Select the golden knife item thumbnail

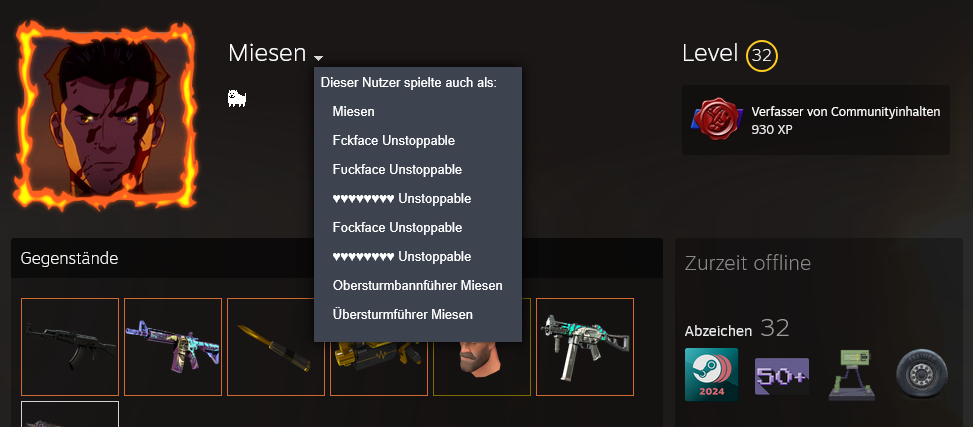[276, 347]
